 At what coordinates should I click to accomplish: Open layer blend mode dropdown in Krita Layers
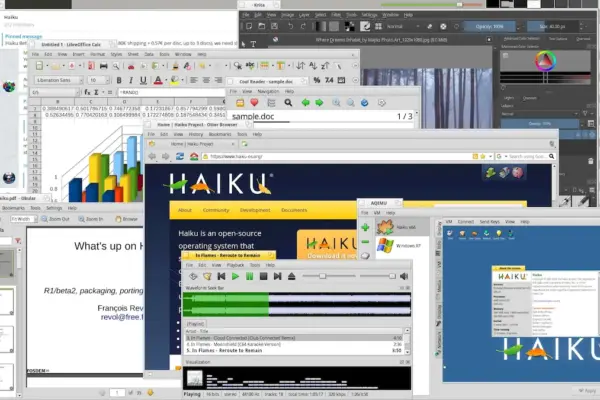[x=540, y=114]
